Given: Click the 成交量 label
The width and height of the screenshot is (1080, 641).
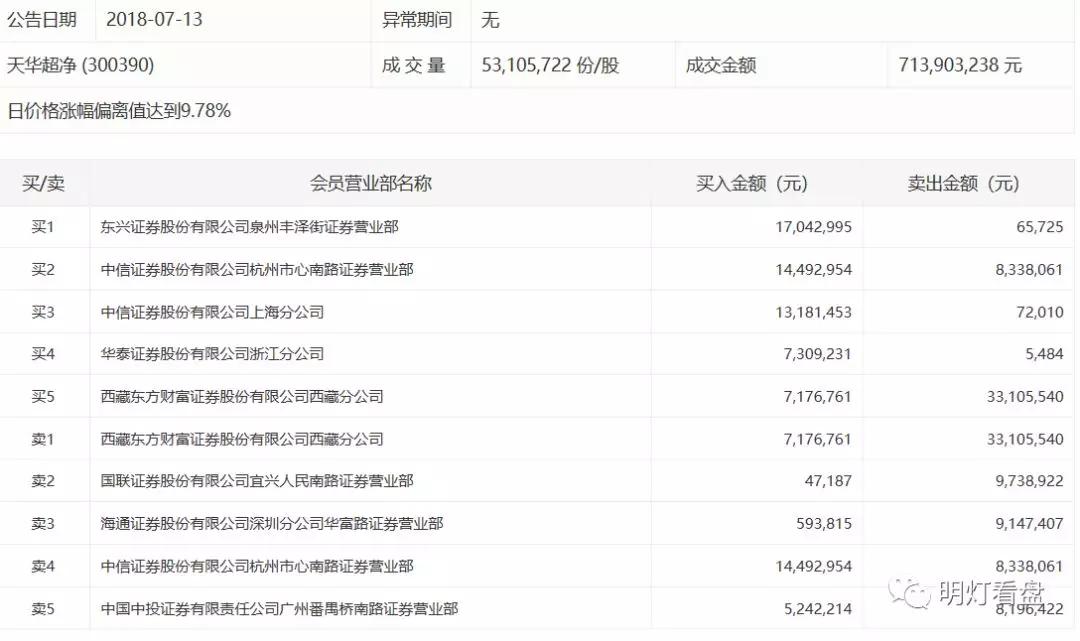Looking at the screenshot, I should click(x=413, y=65).
